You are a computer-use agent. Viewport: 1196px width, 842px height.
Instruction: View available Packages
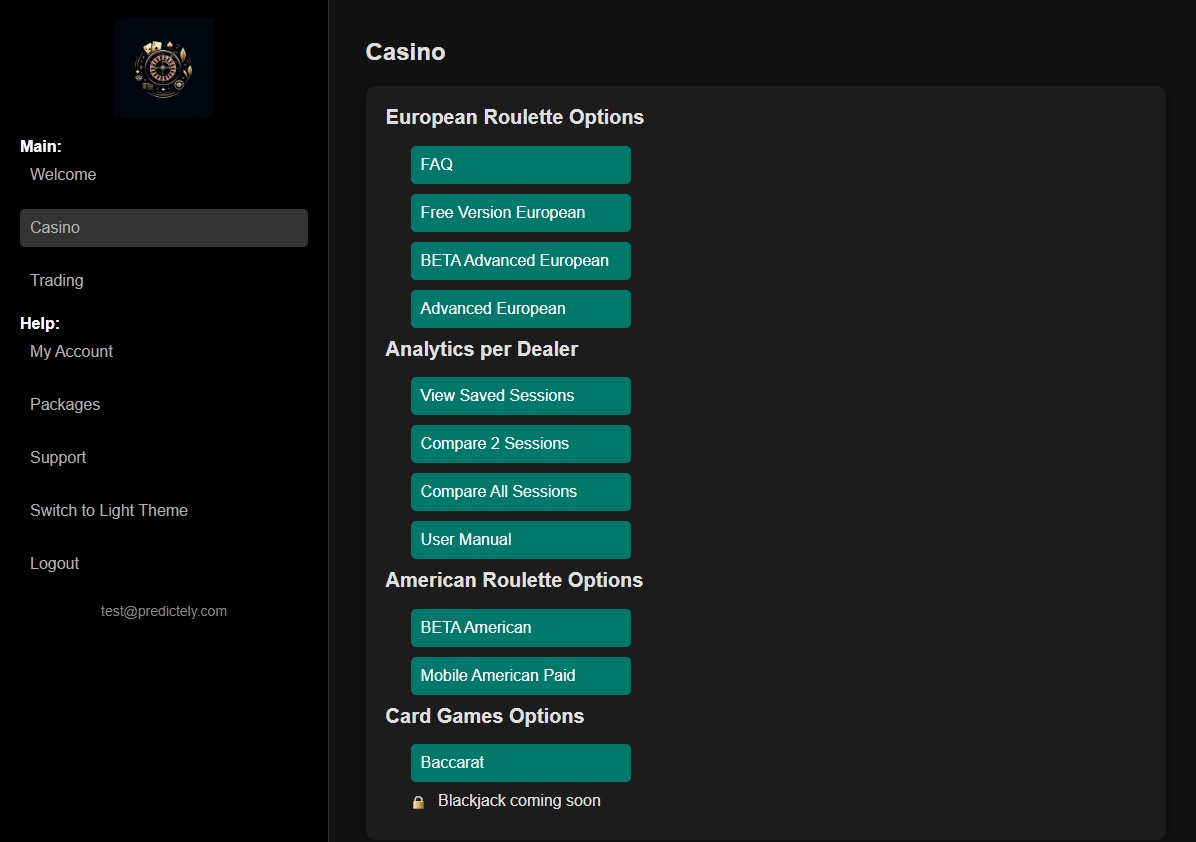65,404
